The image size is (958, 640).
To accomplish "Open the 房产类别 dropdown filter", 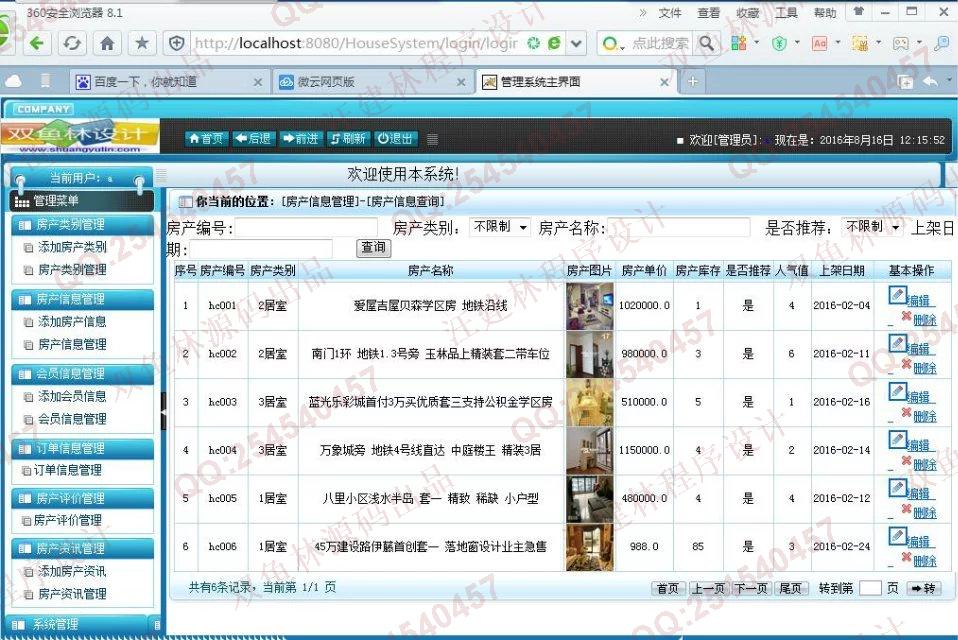I will tap(500, 227).
